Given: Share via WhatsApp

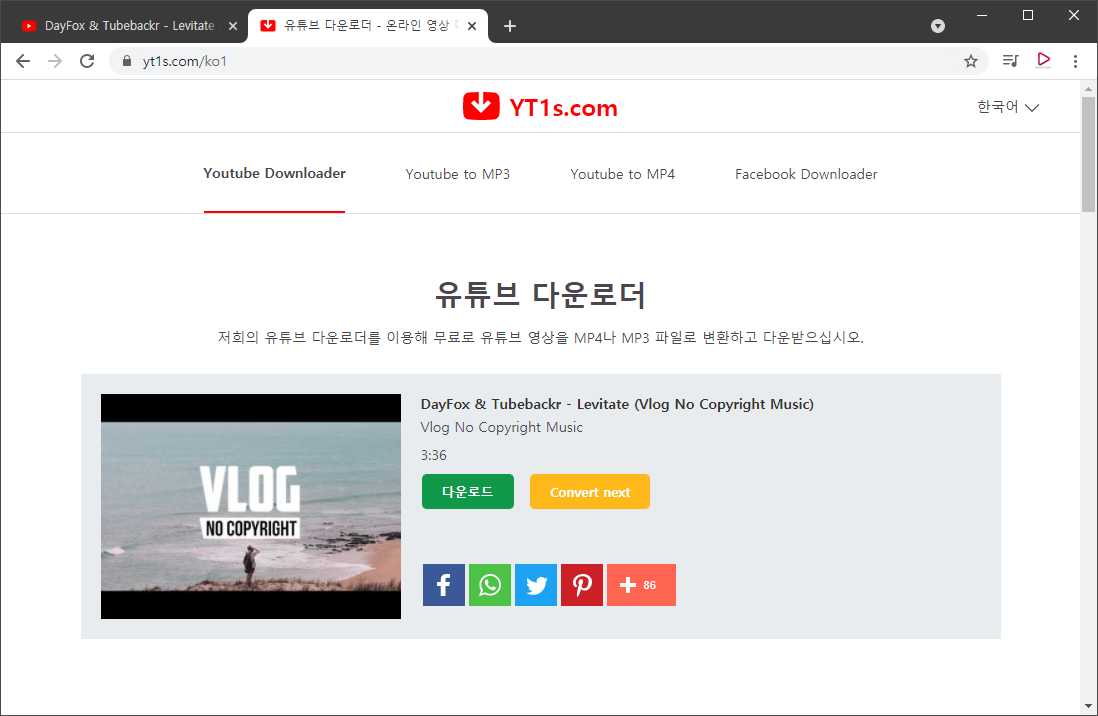Looking at the screenshot, I should (x=489, y=585).
